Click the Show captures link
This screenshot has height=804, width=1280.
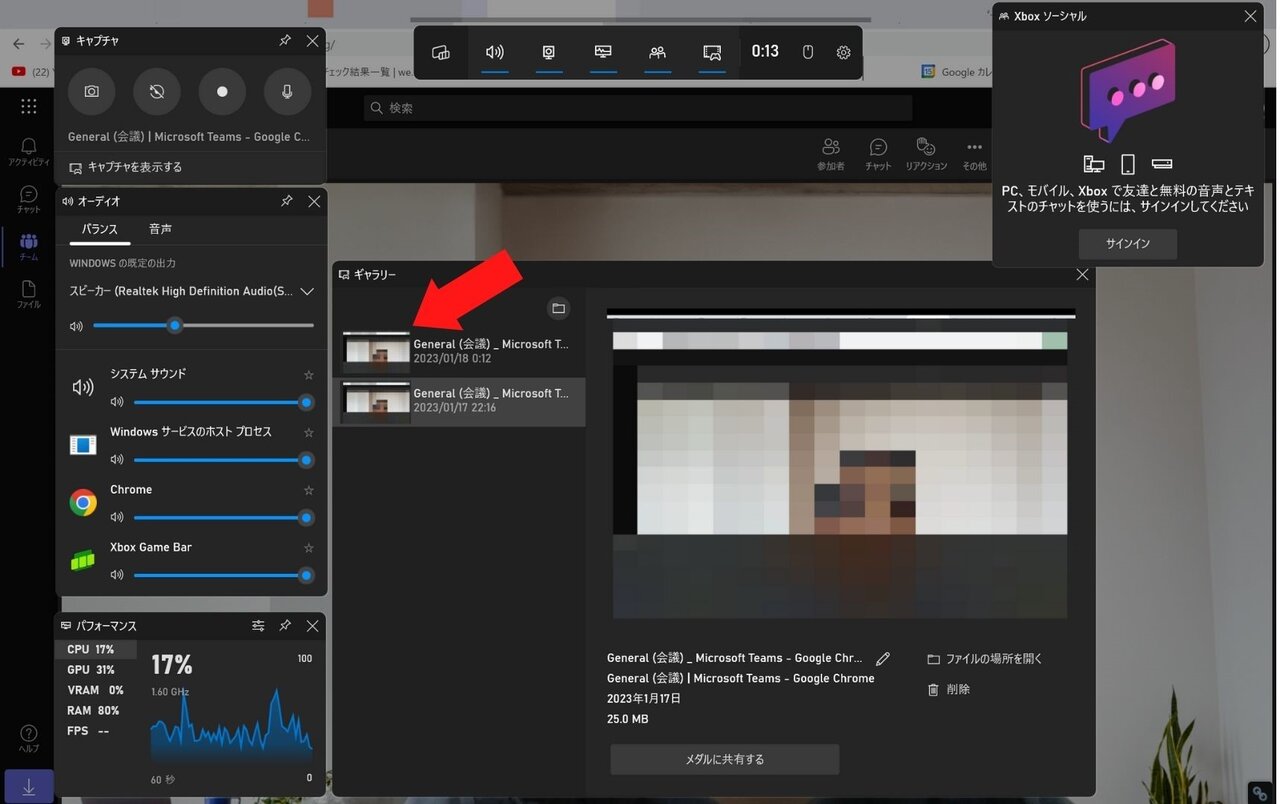pos(125,167)
